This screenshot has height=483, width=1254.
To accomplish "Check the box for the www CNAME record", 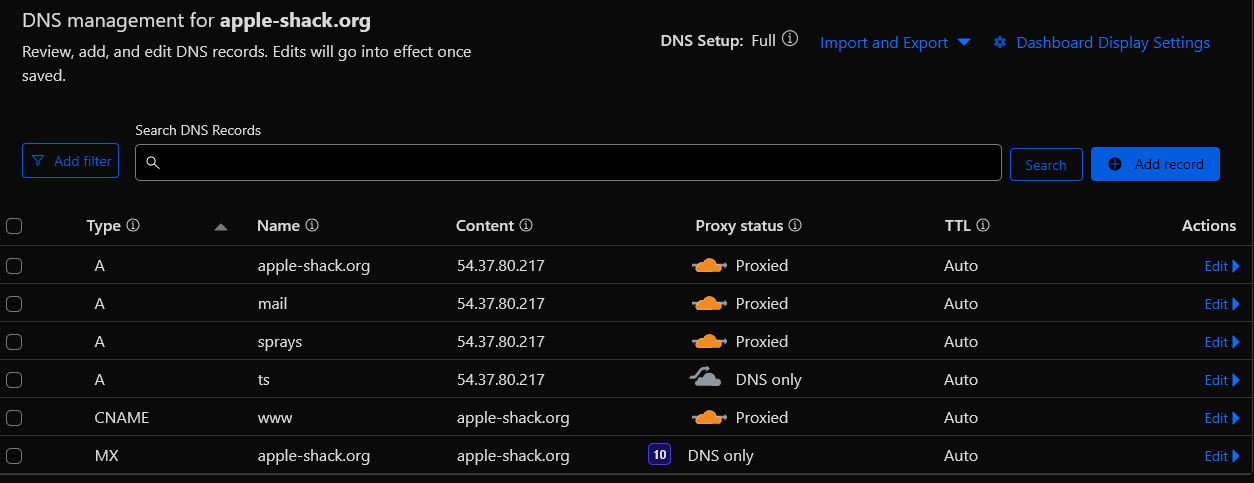I will [x=14, y=418].
